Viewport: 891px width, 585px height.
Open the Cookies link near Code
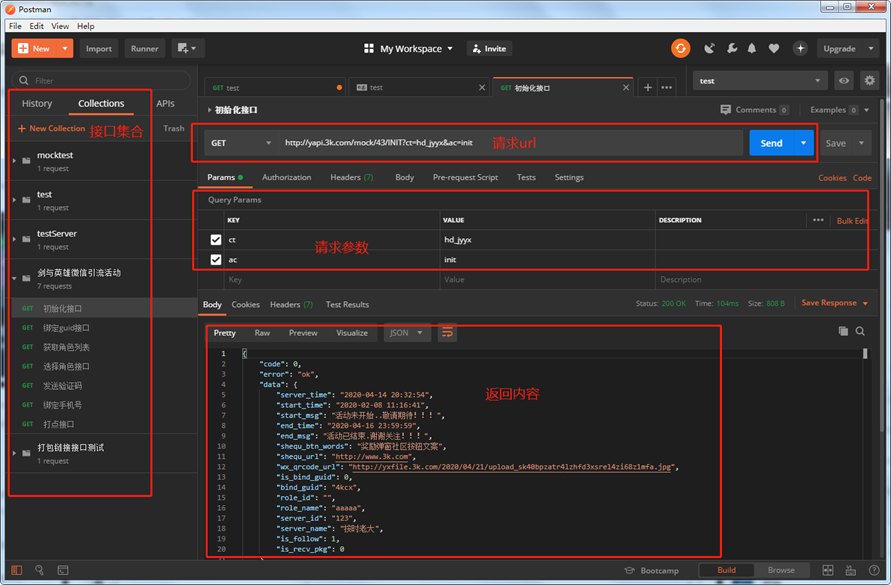[832, 178]
